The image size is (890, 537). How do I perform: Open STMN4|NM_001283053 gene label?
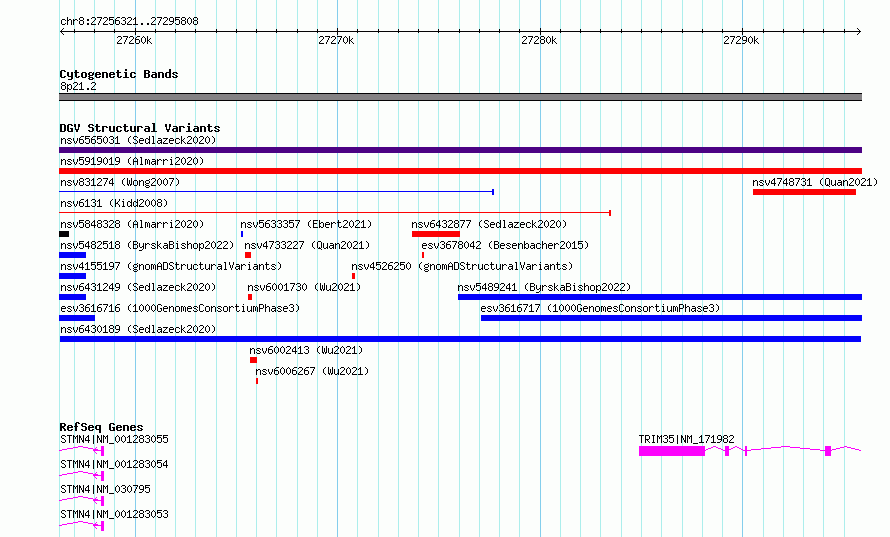tap(114, 514)
